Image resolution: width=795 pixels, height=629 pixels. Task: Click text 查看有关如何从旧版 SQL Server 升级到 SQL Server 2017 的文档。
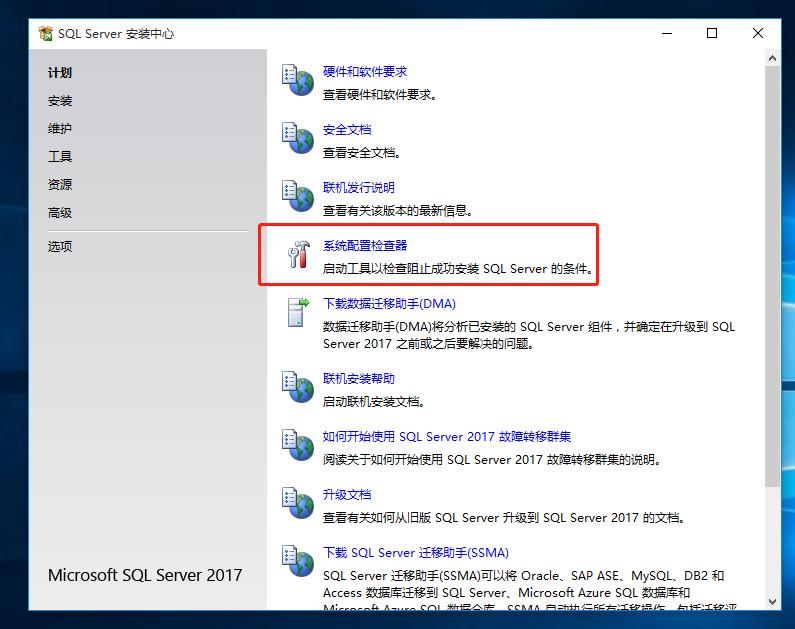point(504,517)
